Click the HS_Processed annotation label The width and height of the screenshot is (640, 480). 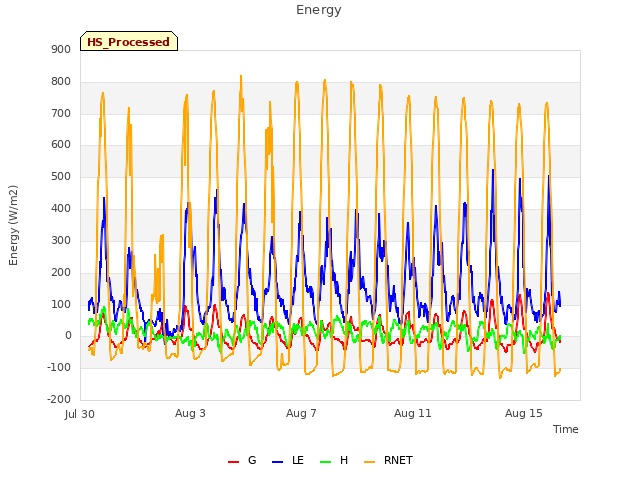[x=129, y=42]
